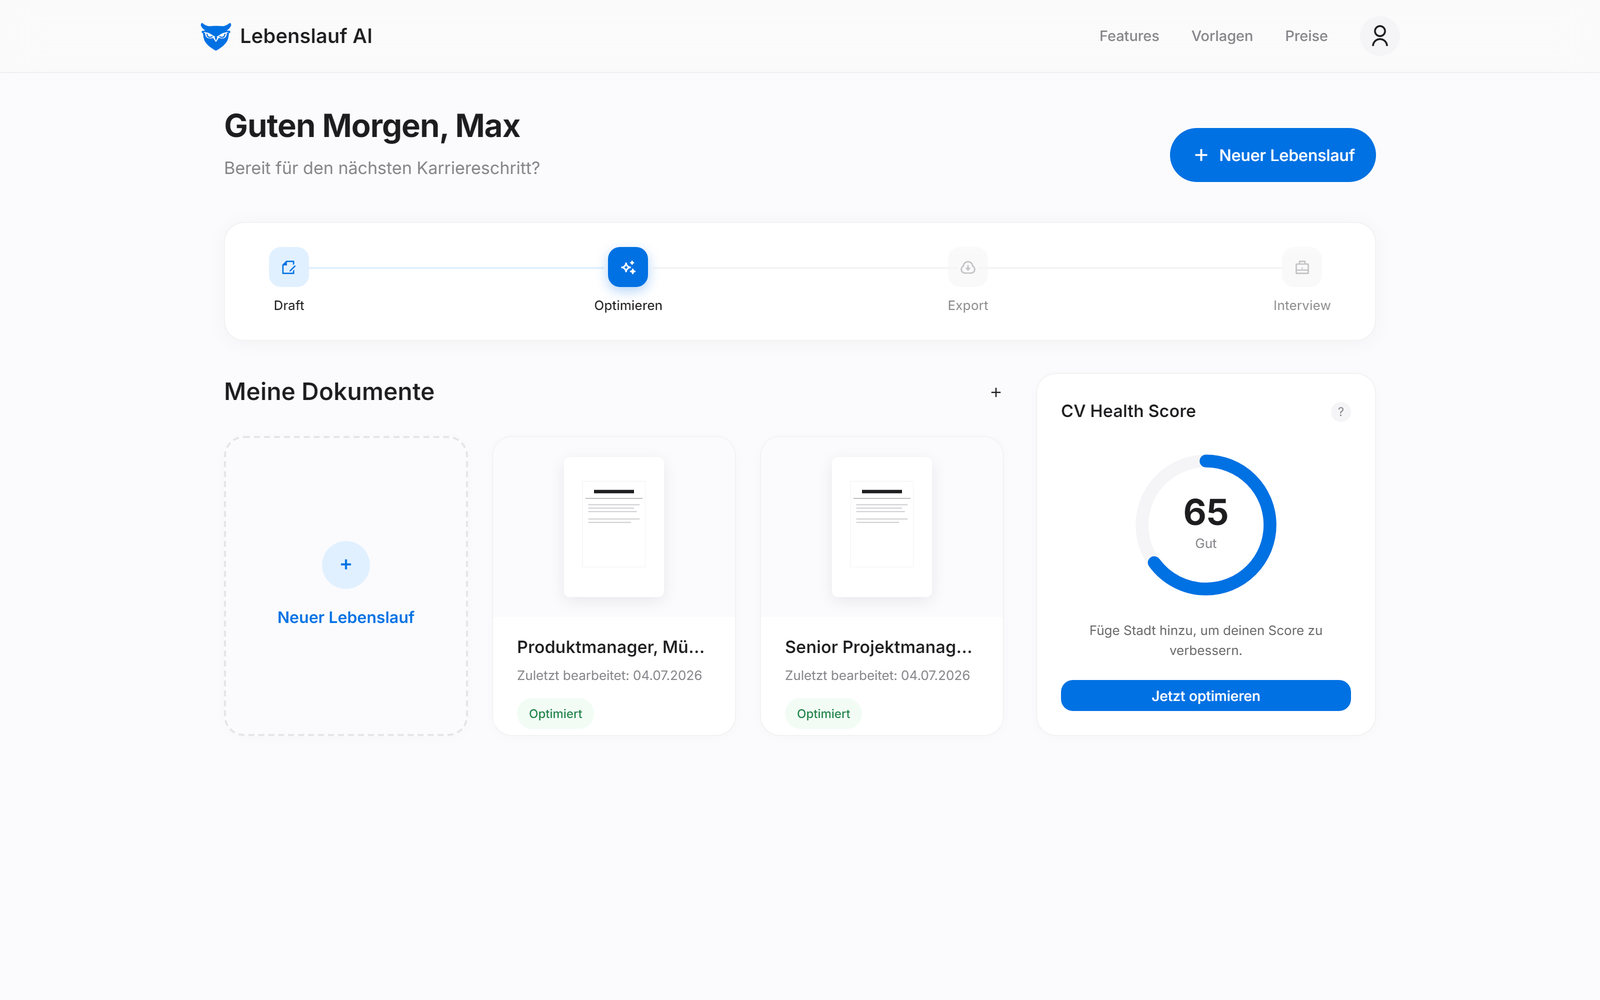The height and width of the screenshot is (1000, 1600).
Task: Select the Export cloud step icon
Action: coord(968,267)
